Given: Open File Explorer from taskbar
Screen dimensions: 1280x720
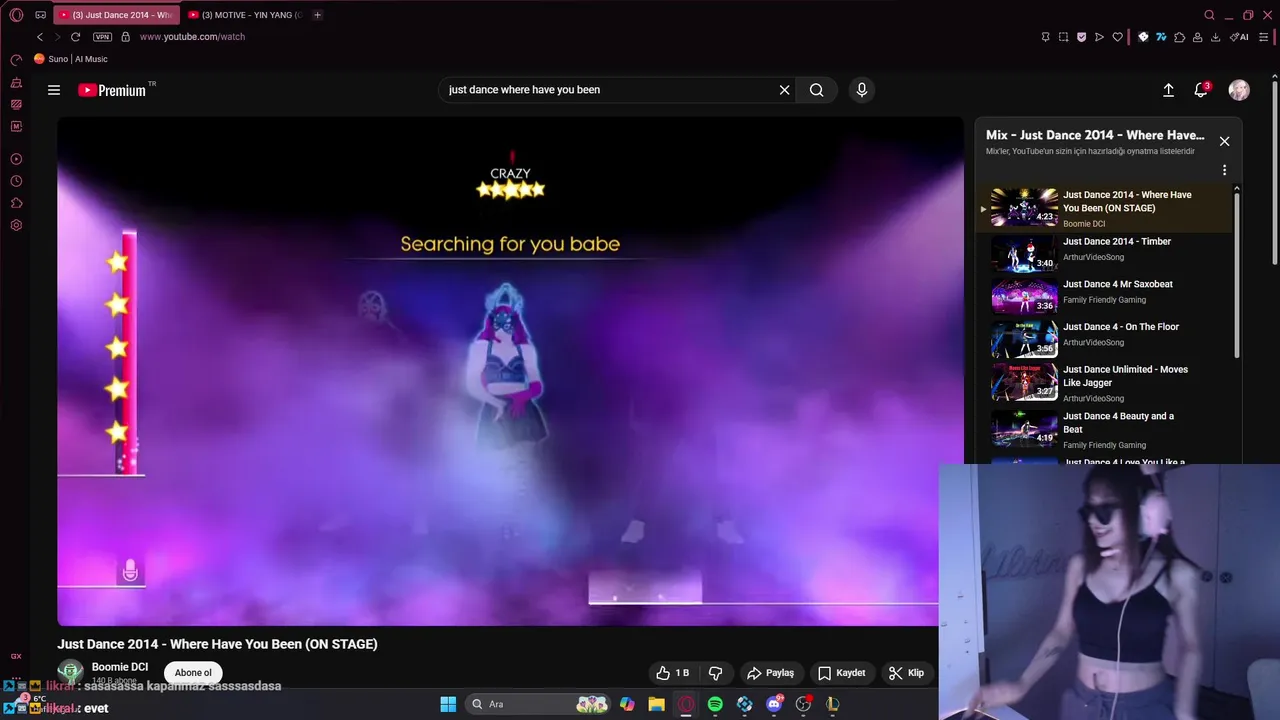Looking at the screenshot, I should [x=656, y=704].
